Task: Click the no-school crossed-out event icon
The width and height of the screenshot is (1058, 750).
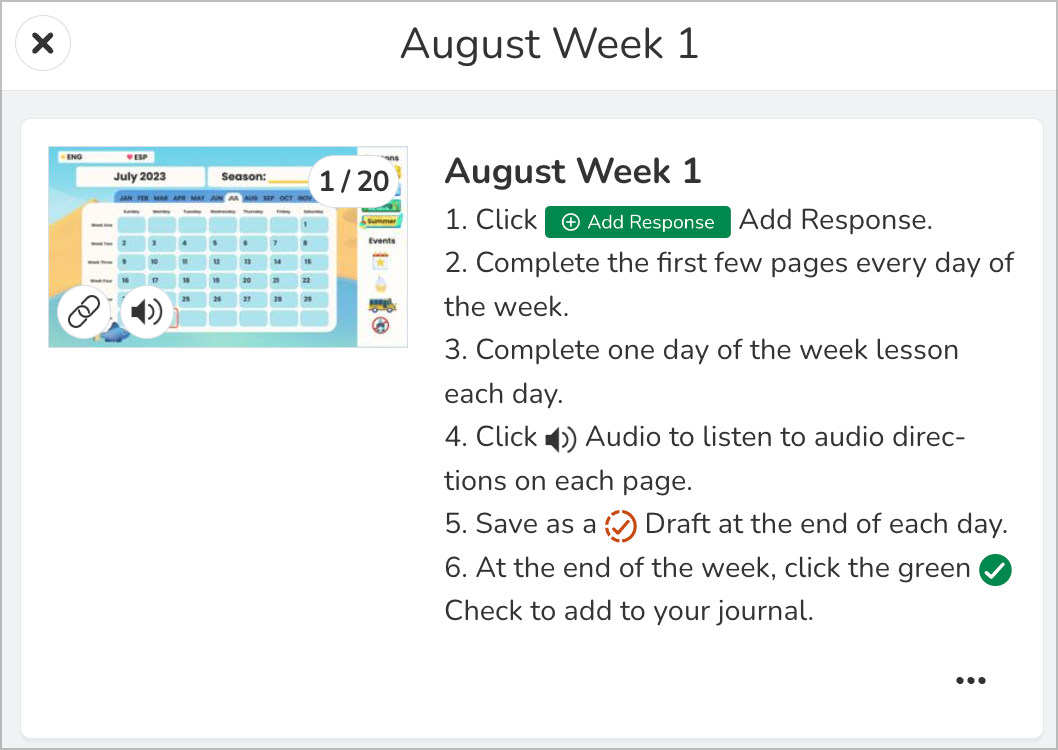Action: click(380, 323)
